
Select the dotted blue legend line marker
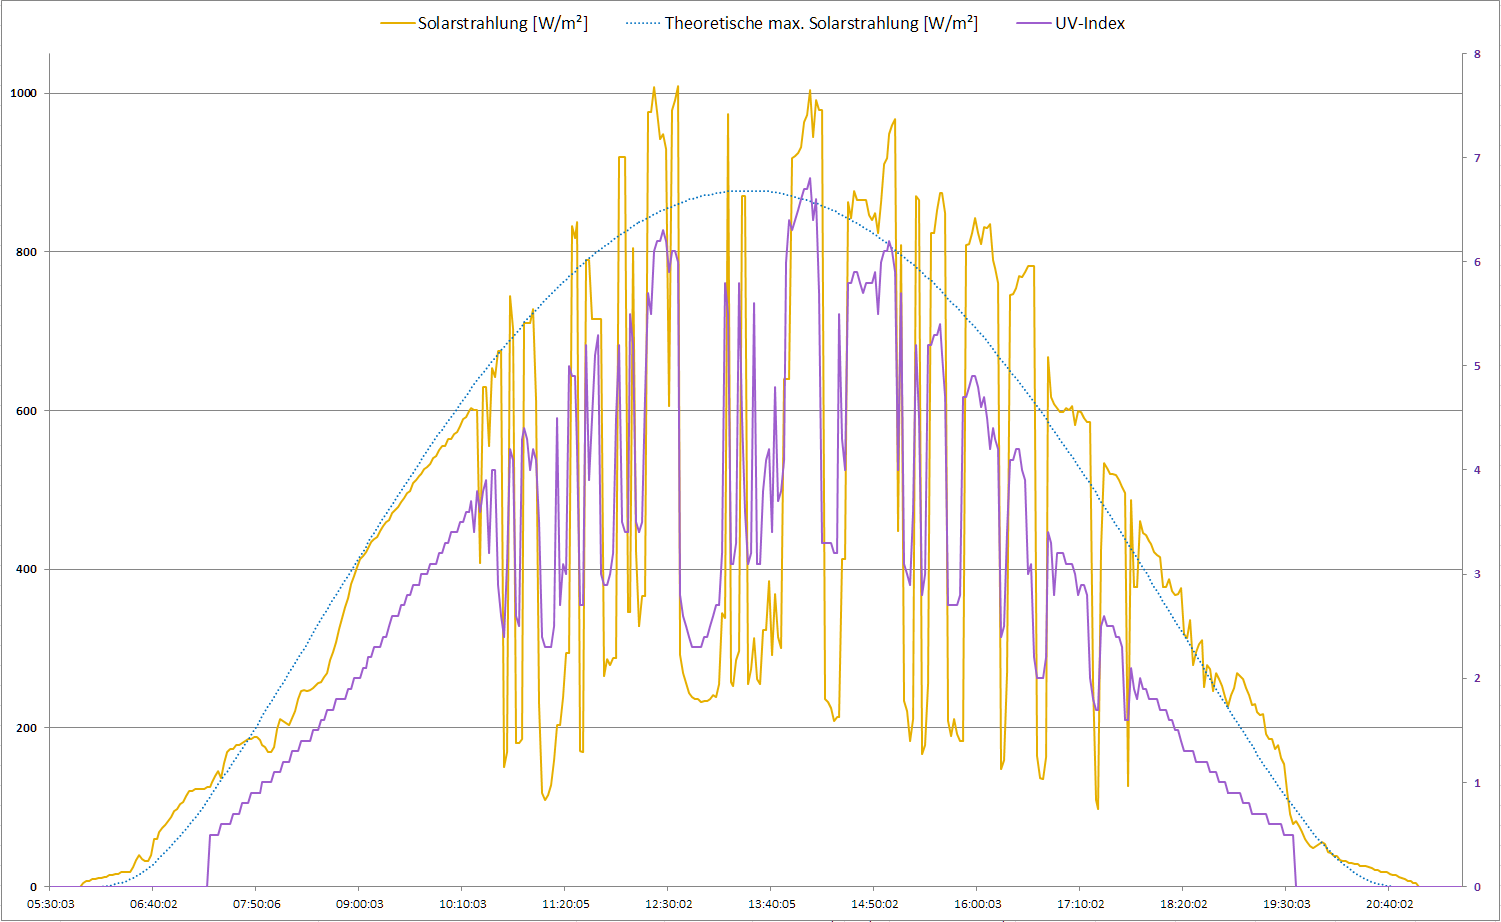[643, 23]
